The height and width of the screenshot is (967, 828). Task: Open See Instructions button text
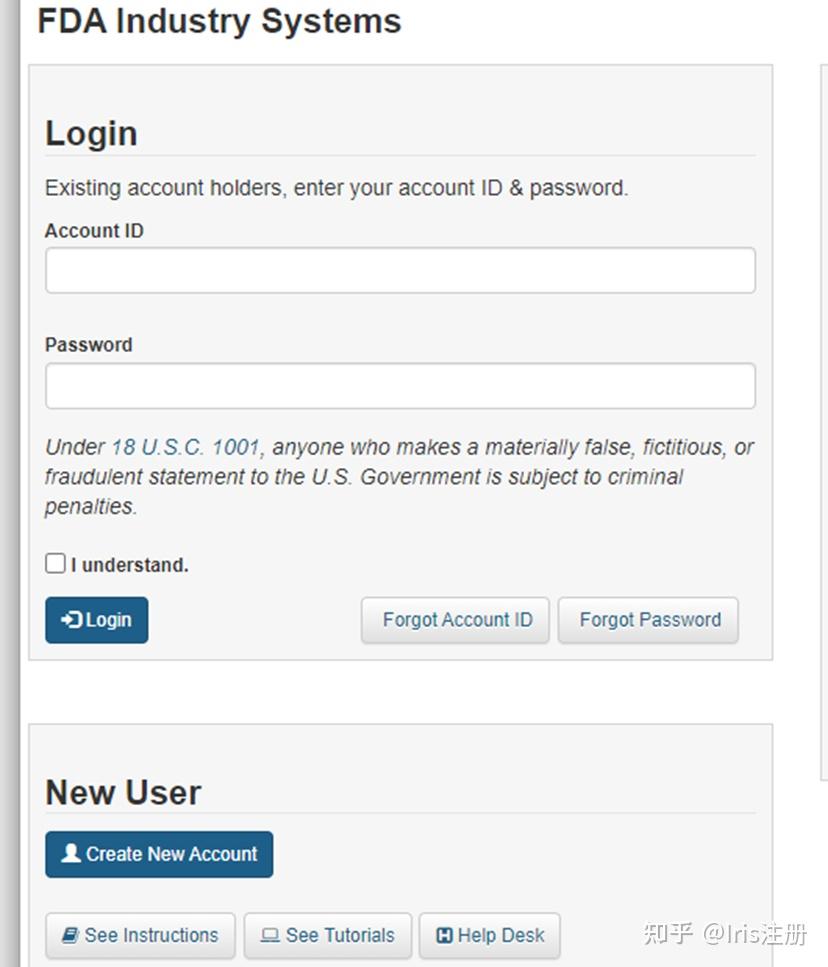[151, 936]
